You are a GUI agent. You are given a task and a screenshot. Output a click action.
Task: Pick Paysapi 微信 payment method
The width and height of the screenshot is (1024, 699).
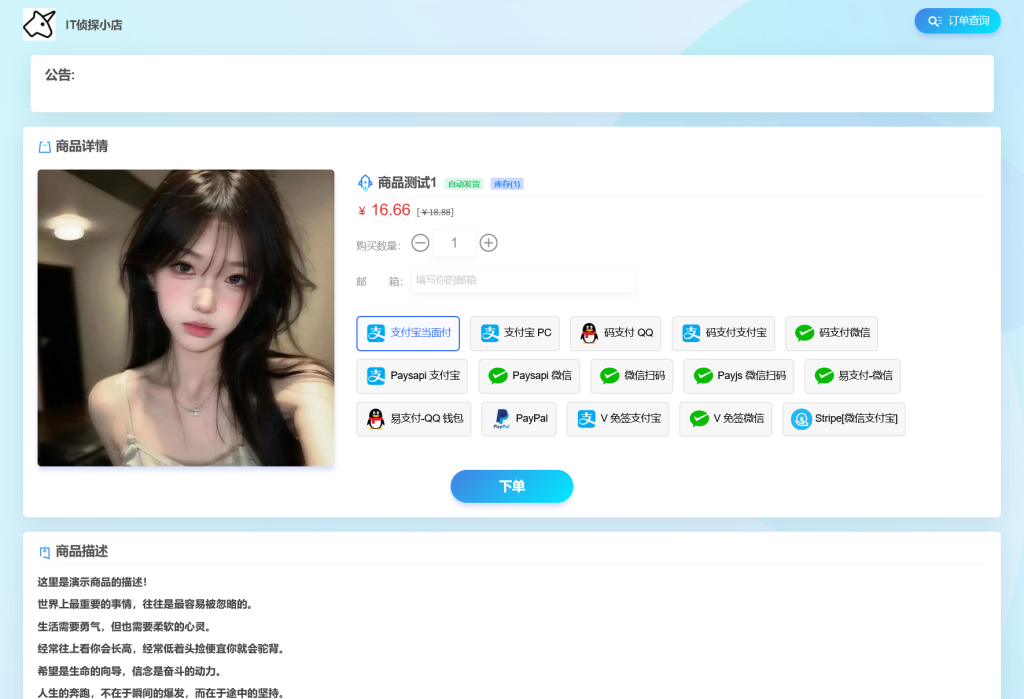click(529, 376)
